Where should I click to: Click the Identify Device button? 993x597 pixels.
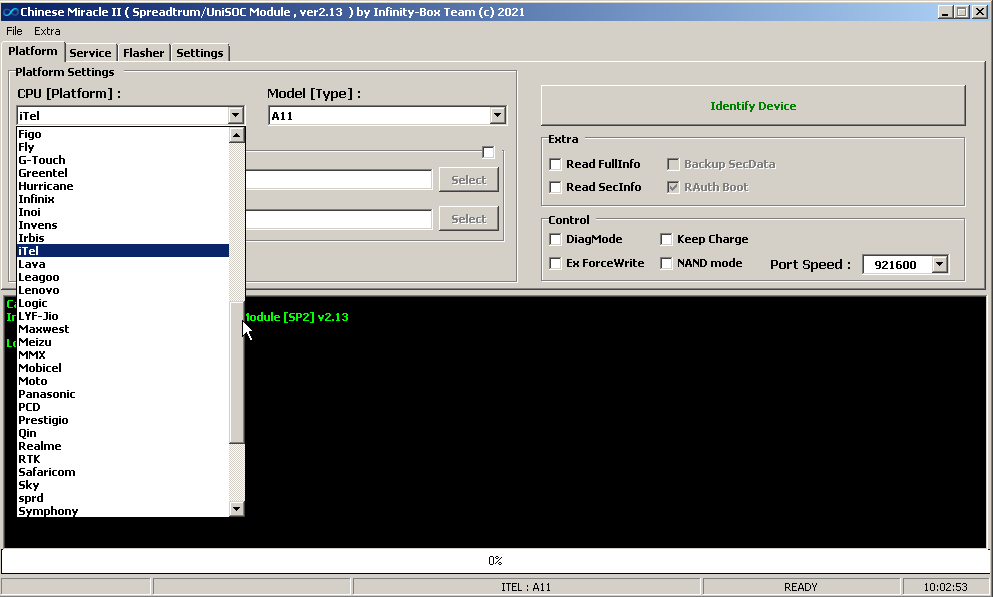coord(753,106)
